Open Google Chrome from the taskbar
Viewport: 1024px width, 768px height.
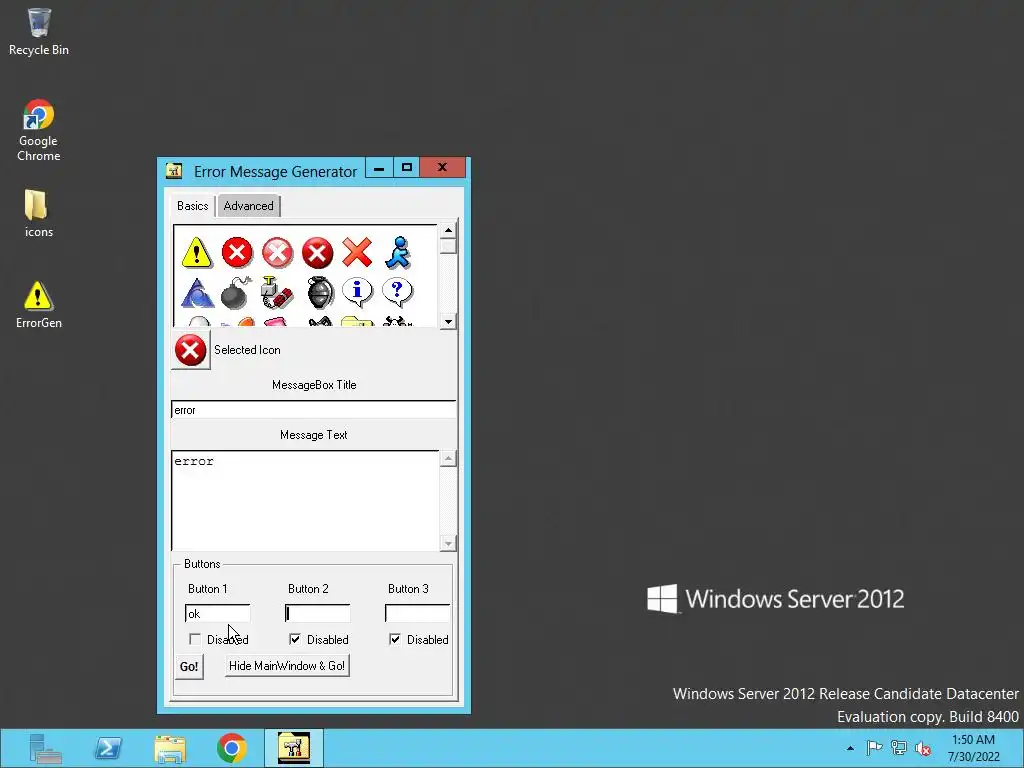(232, 748)
